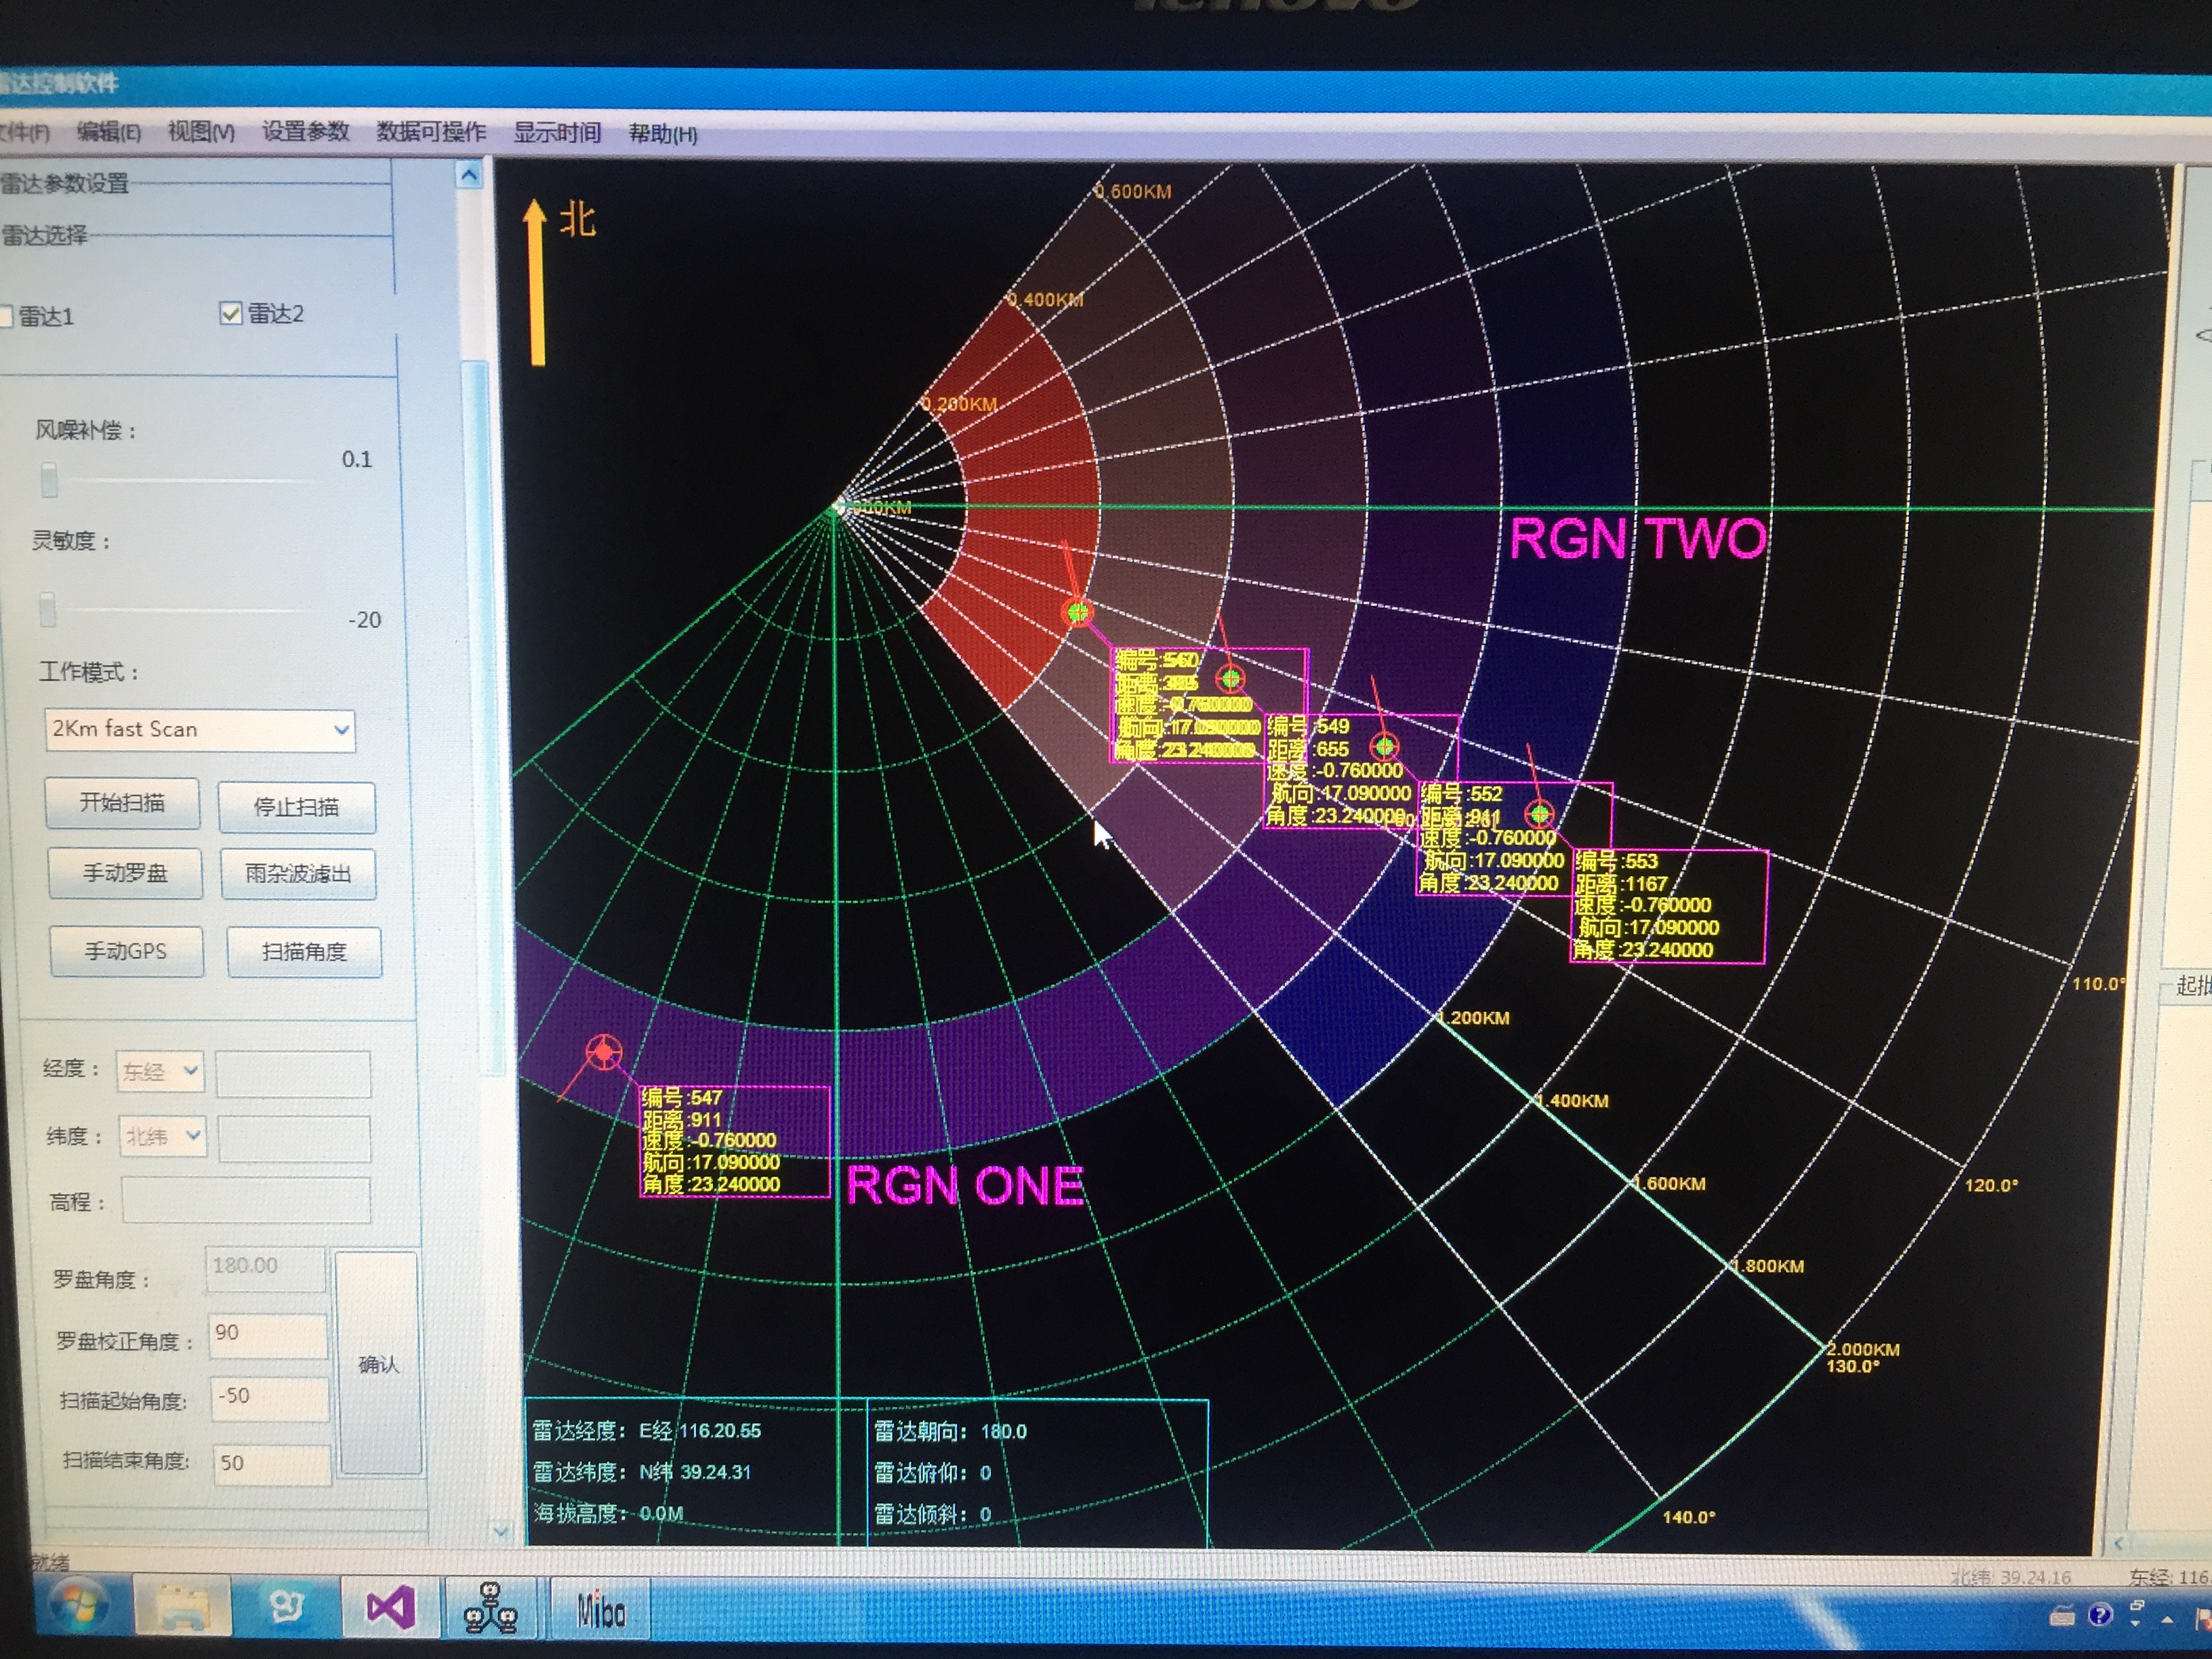The width and height of the screenshot is (2212, 1659).
Task: Click the left panel scroll-up arrow
Action: click(x=469, y=176)
